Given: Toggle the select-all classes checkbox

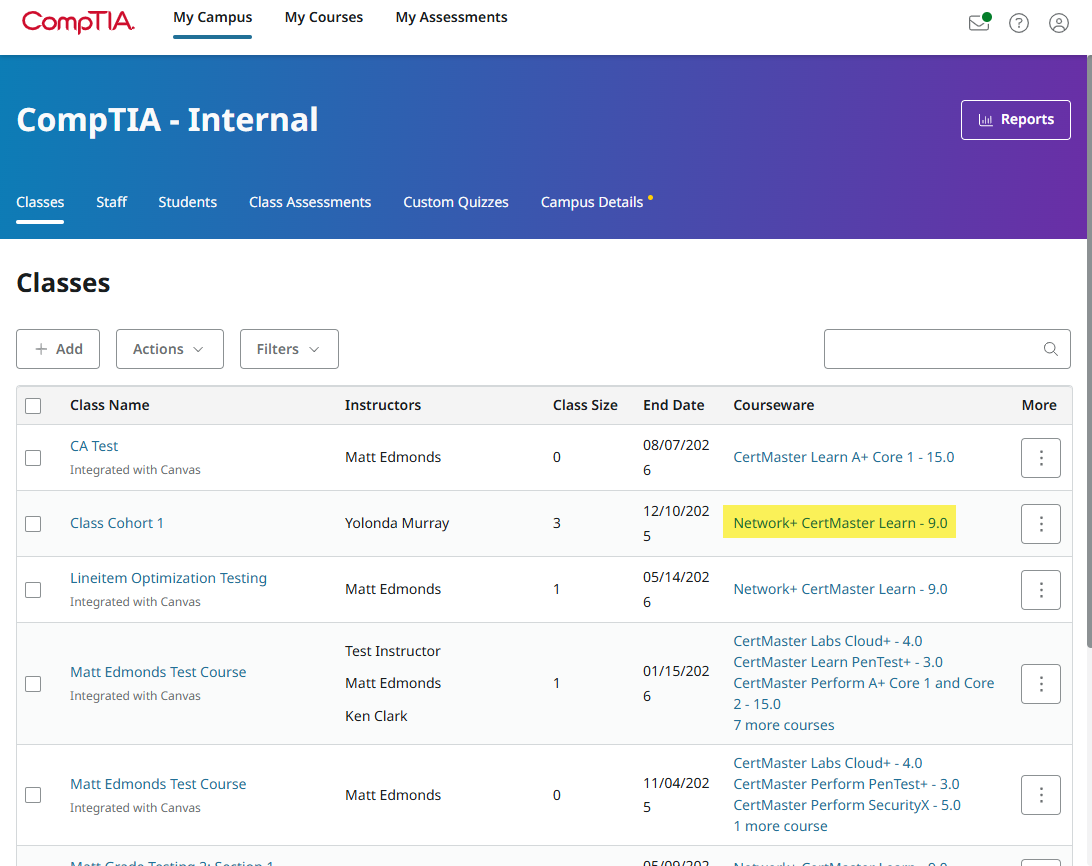Looking at the screenshot, I should 33,406.
